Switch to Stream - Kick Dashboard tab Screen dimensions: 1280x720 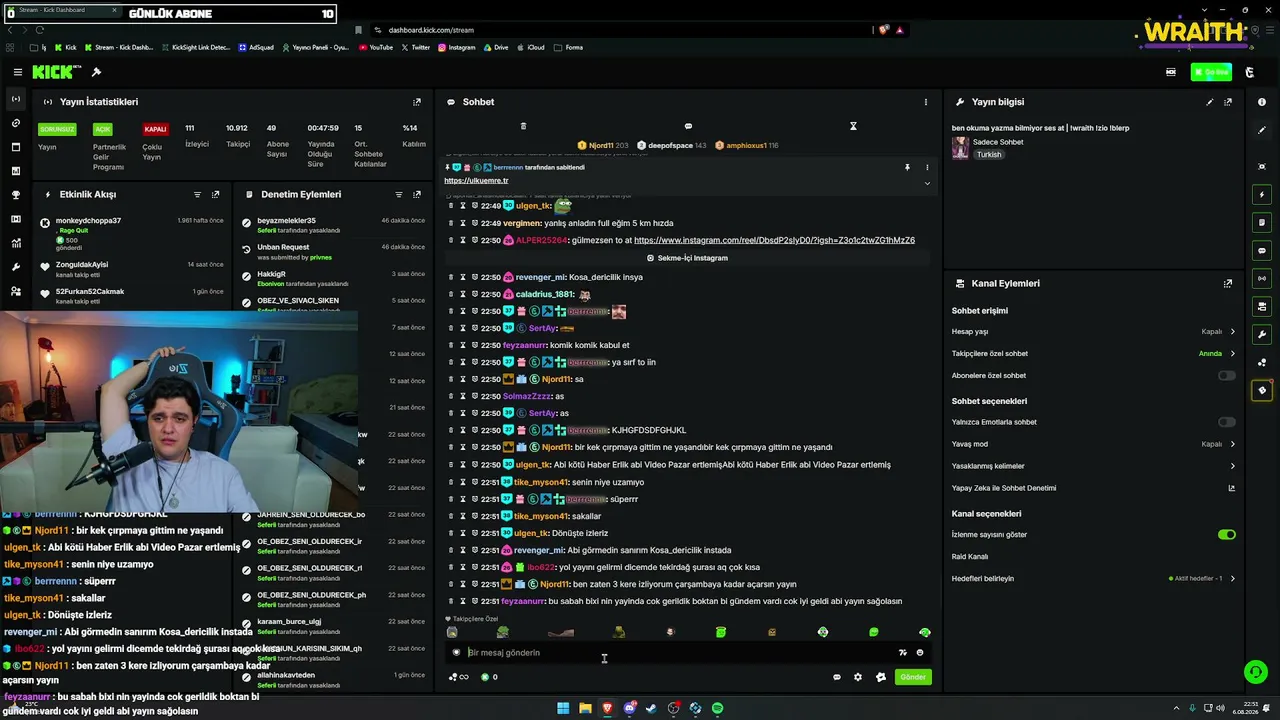pyautogui.click(x=60, y=10)
